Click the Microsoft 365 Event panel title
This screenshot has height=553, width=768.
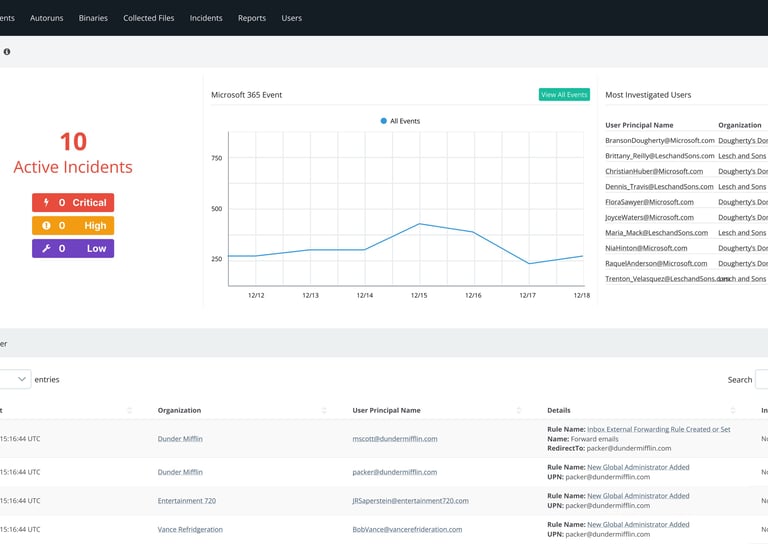coord(246,95)
